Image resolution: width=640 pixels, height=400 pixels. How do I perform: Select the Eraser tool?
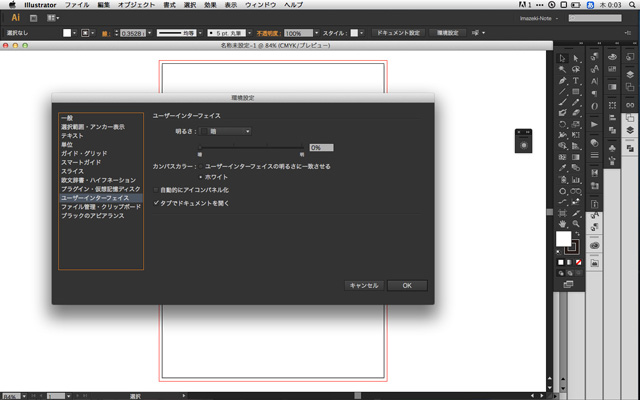click(576, 113)
